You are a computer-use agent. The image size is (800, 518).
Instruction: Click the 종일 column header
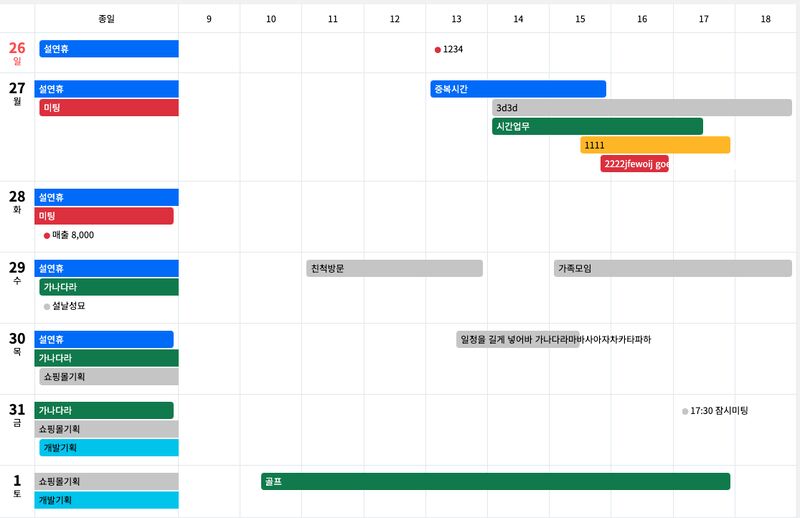[107, 19]
